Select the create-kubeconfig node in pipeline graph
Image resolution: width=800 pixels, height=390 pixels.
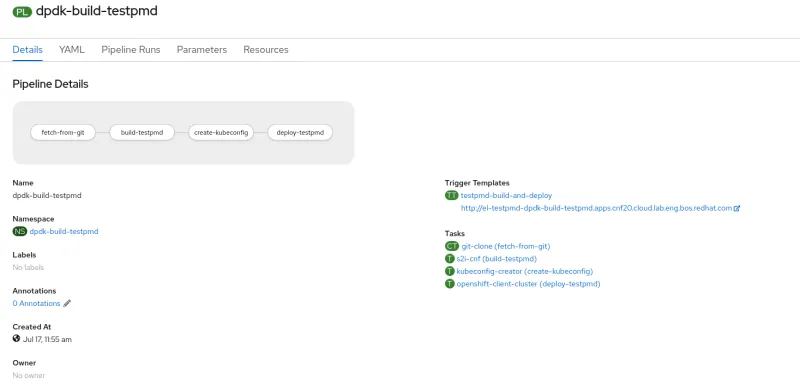[221, 133]
